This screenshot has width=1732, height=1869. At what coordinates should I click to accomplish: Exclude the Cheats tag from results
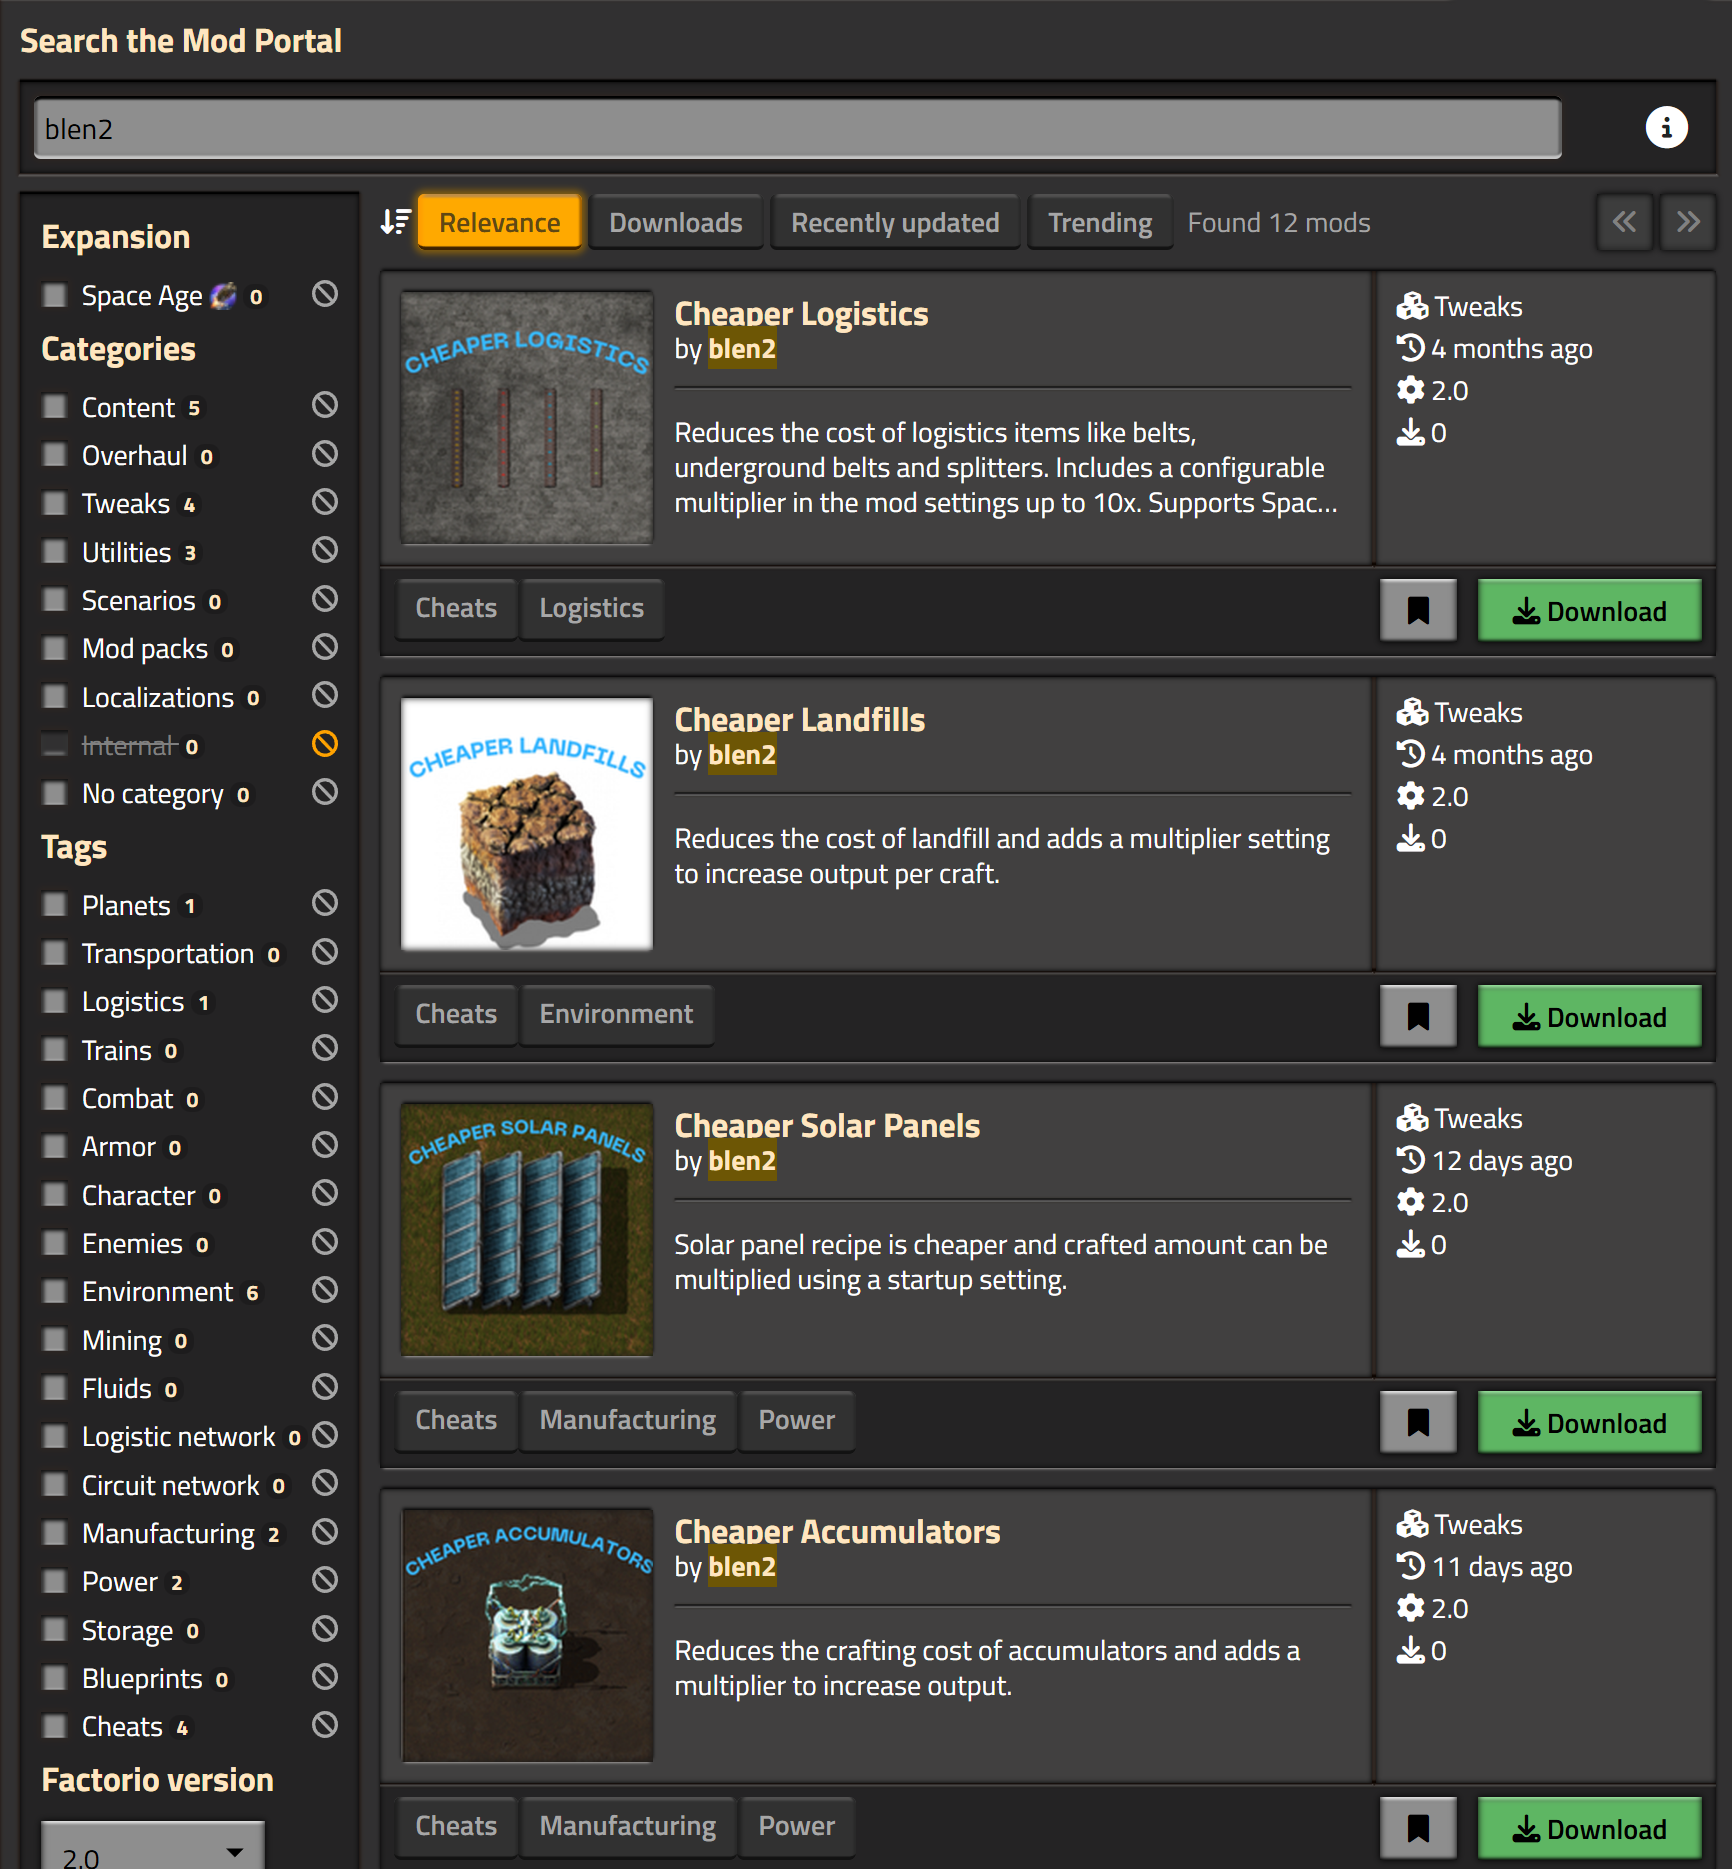click(325, 1725)
